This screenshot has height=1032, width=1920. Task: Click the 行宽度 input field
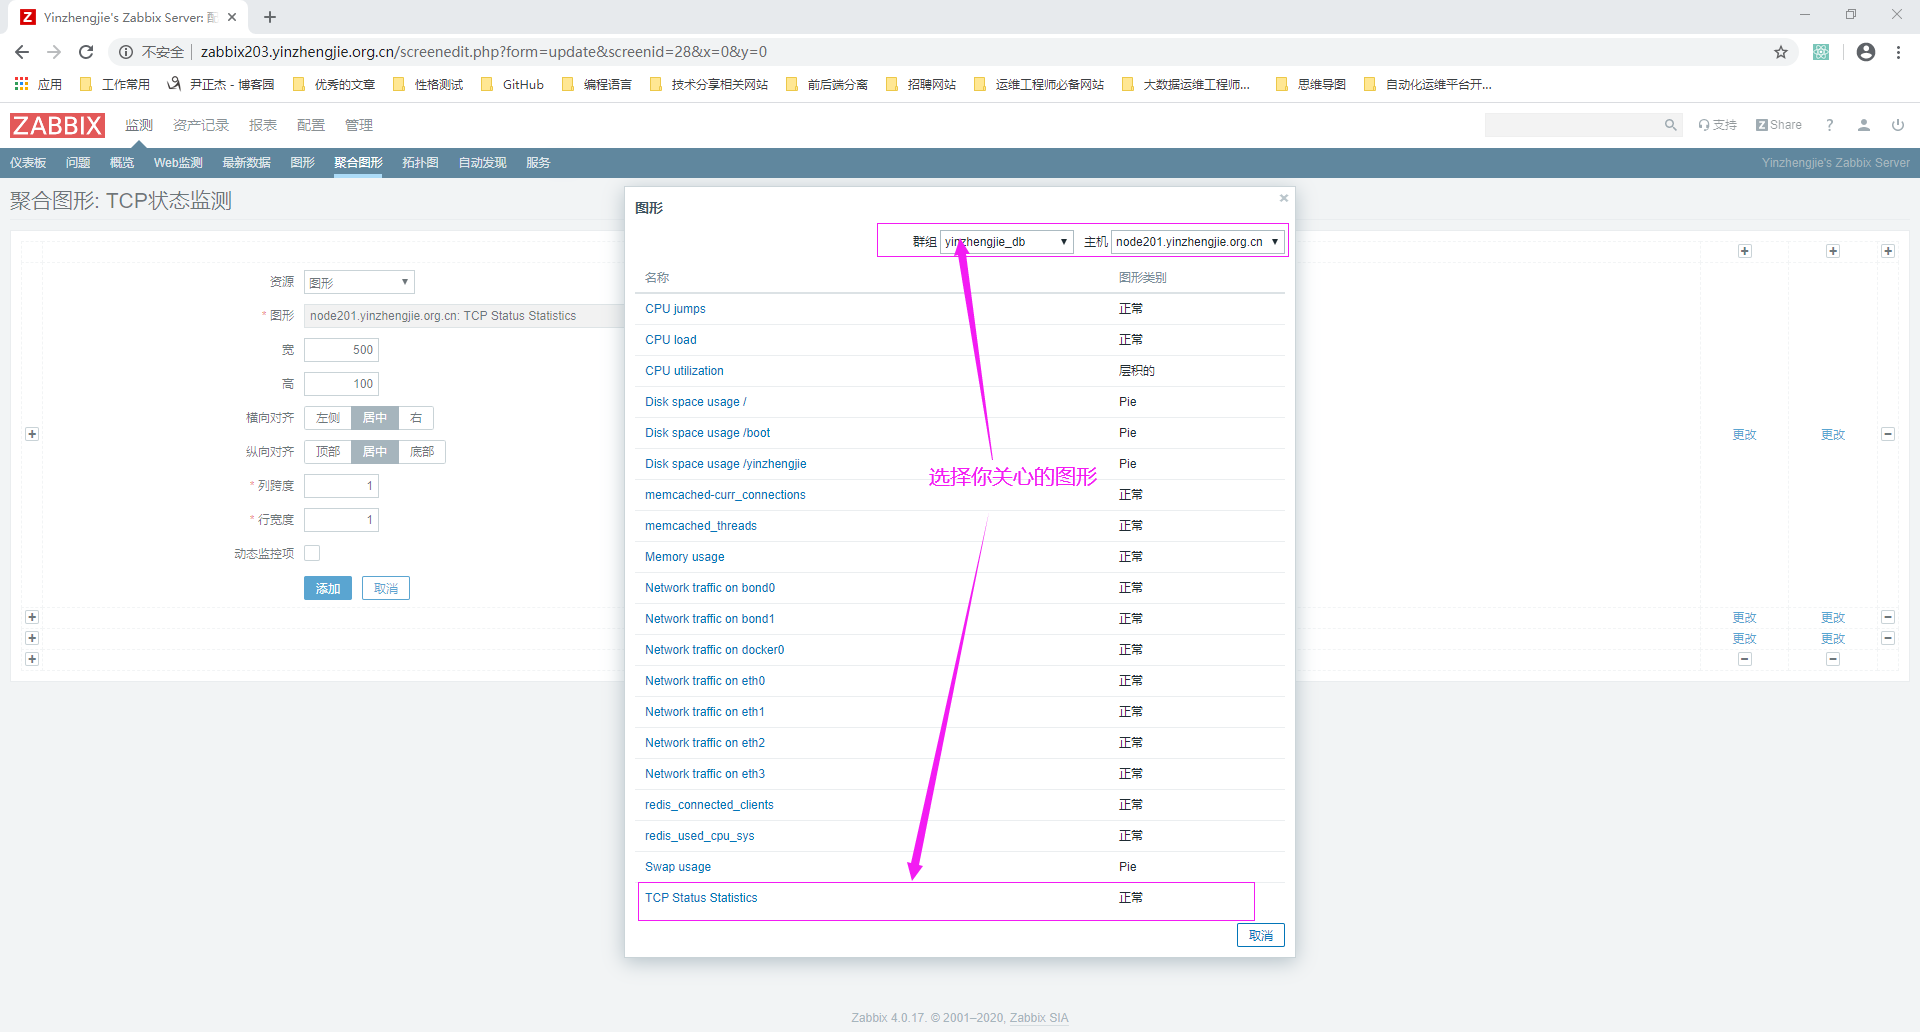click(x=341, y=520)
